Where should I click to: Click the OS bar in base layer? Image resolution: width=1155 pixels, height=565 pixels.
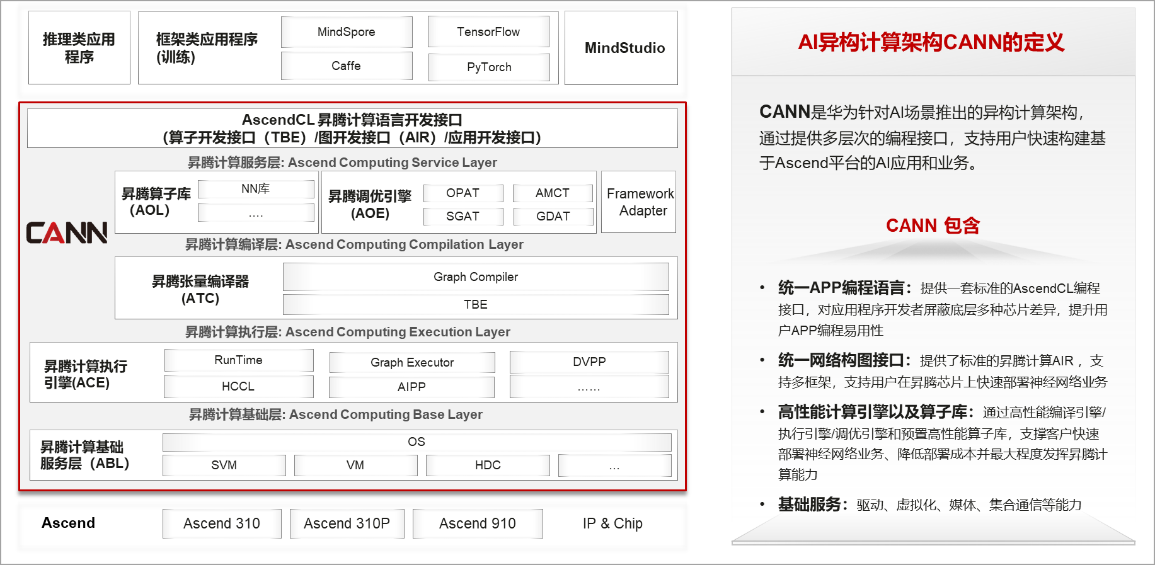416,442
